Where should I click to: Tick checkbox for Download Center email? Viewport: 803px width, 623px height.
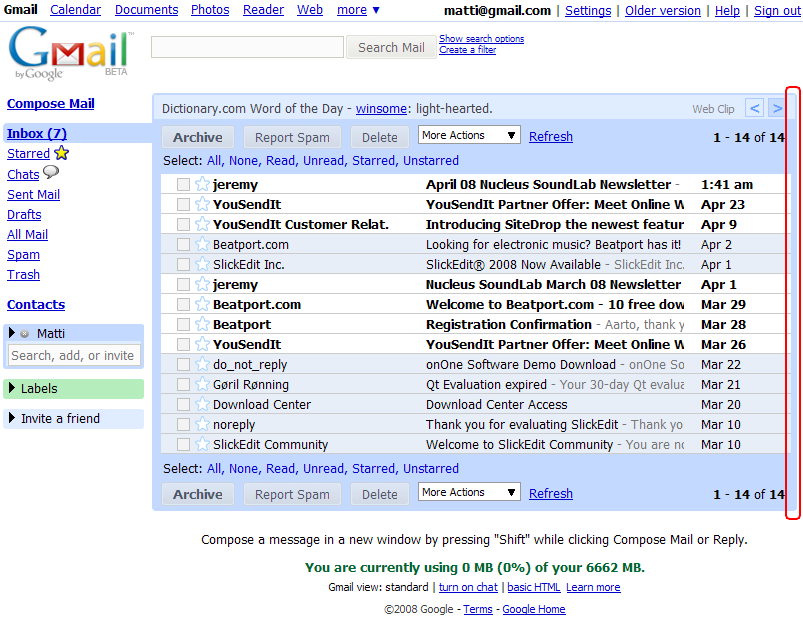(x=183, y=404)
